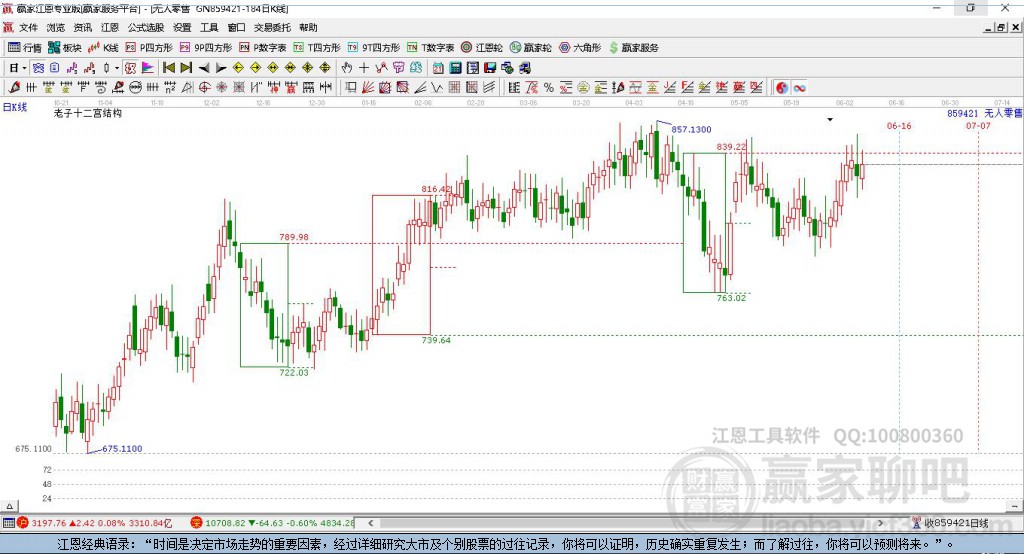
Task: Open 赢家服务 with the dollar icon
Action: tap(633, 48)
